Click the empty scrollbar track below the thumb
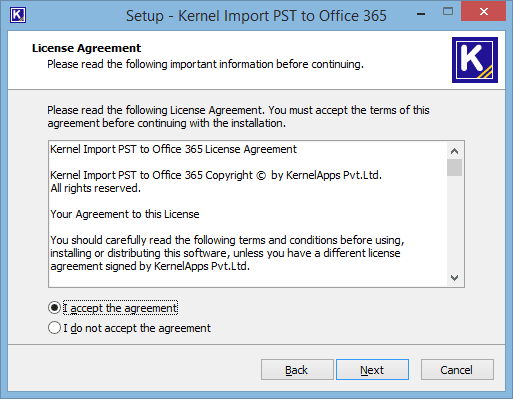The width and height of the screenshot is (513, 399). [454, 223]
